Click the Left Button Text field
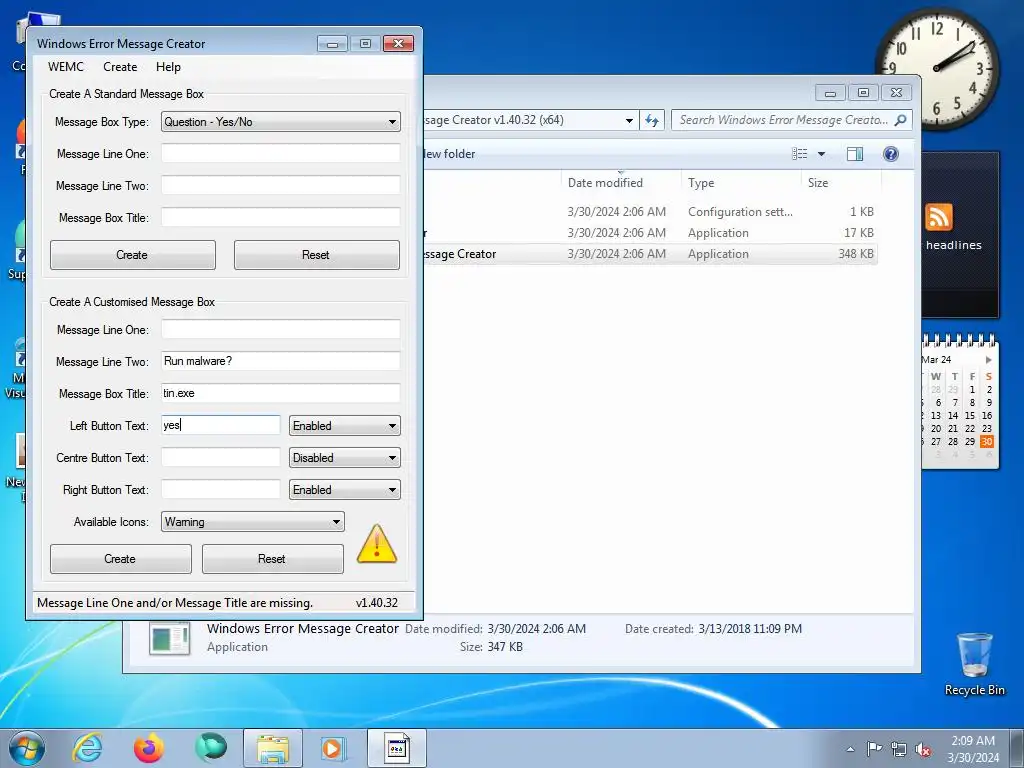The image size is (1024, 768). (221, 425)
